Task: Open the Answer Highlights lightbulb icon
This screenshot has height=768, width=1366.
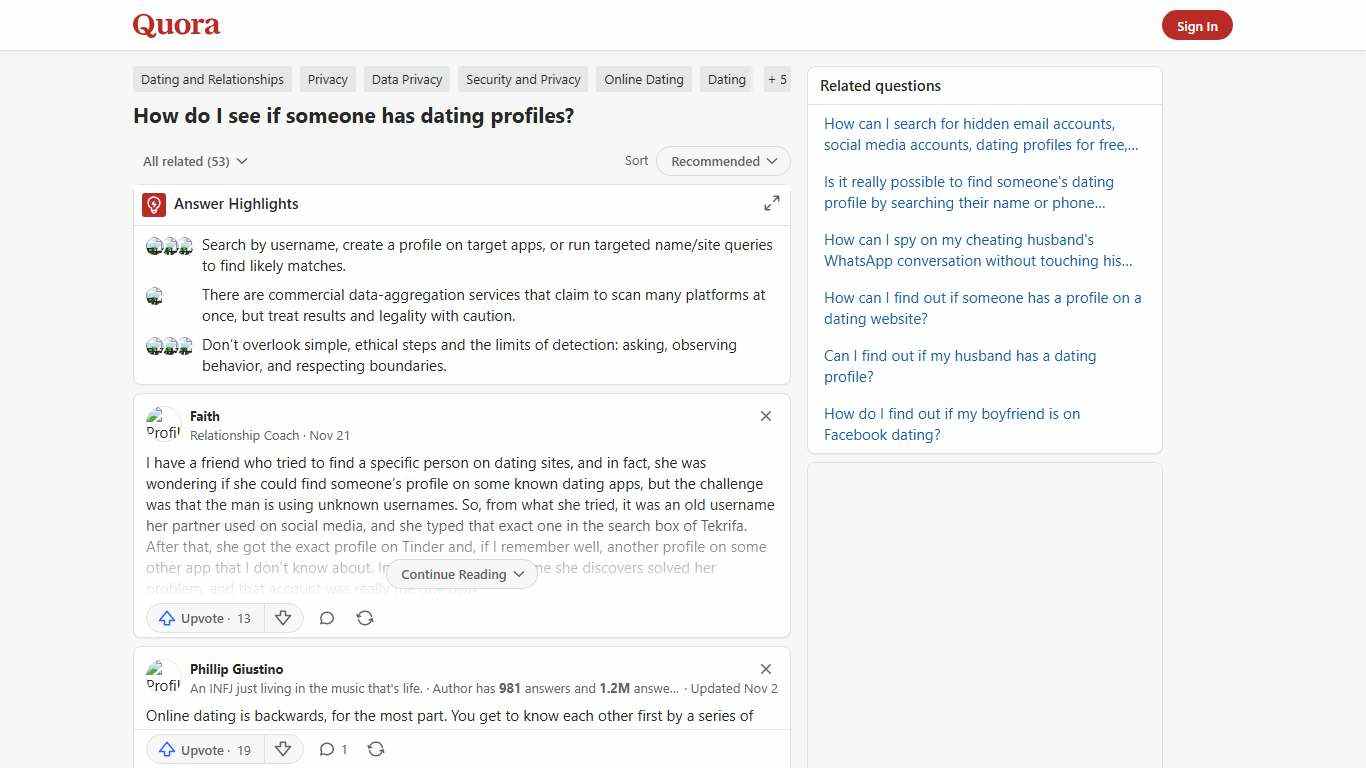Action: coord(153,204)
